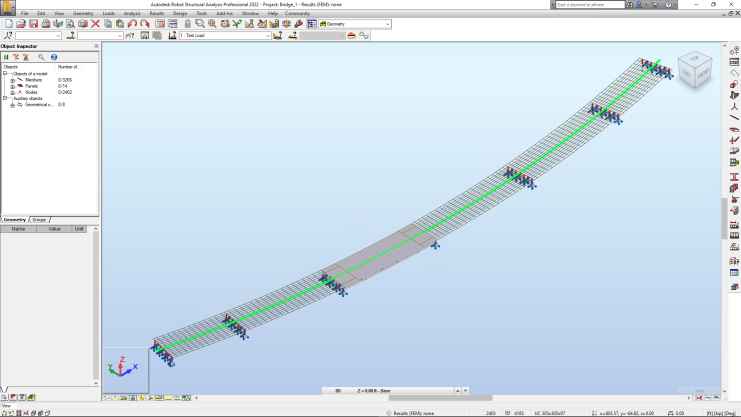Open new project with the blank page icon

(8, 23)
